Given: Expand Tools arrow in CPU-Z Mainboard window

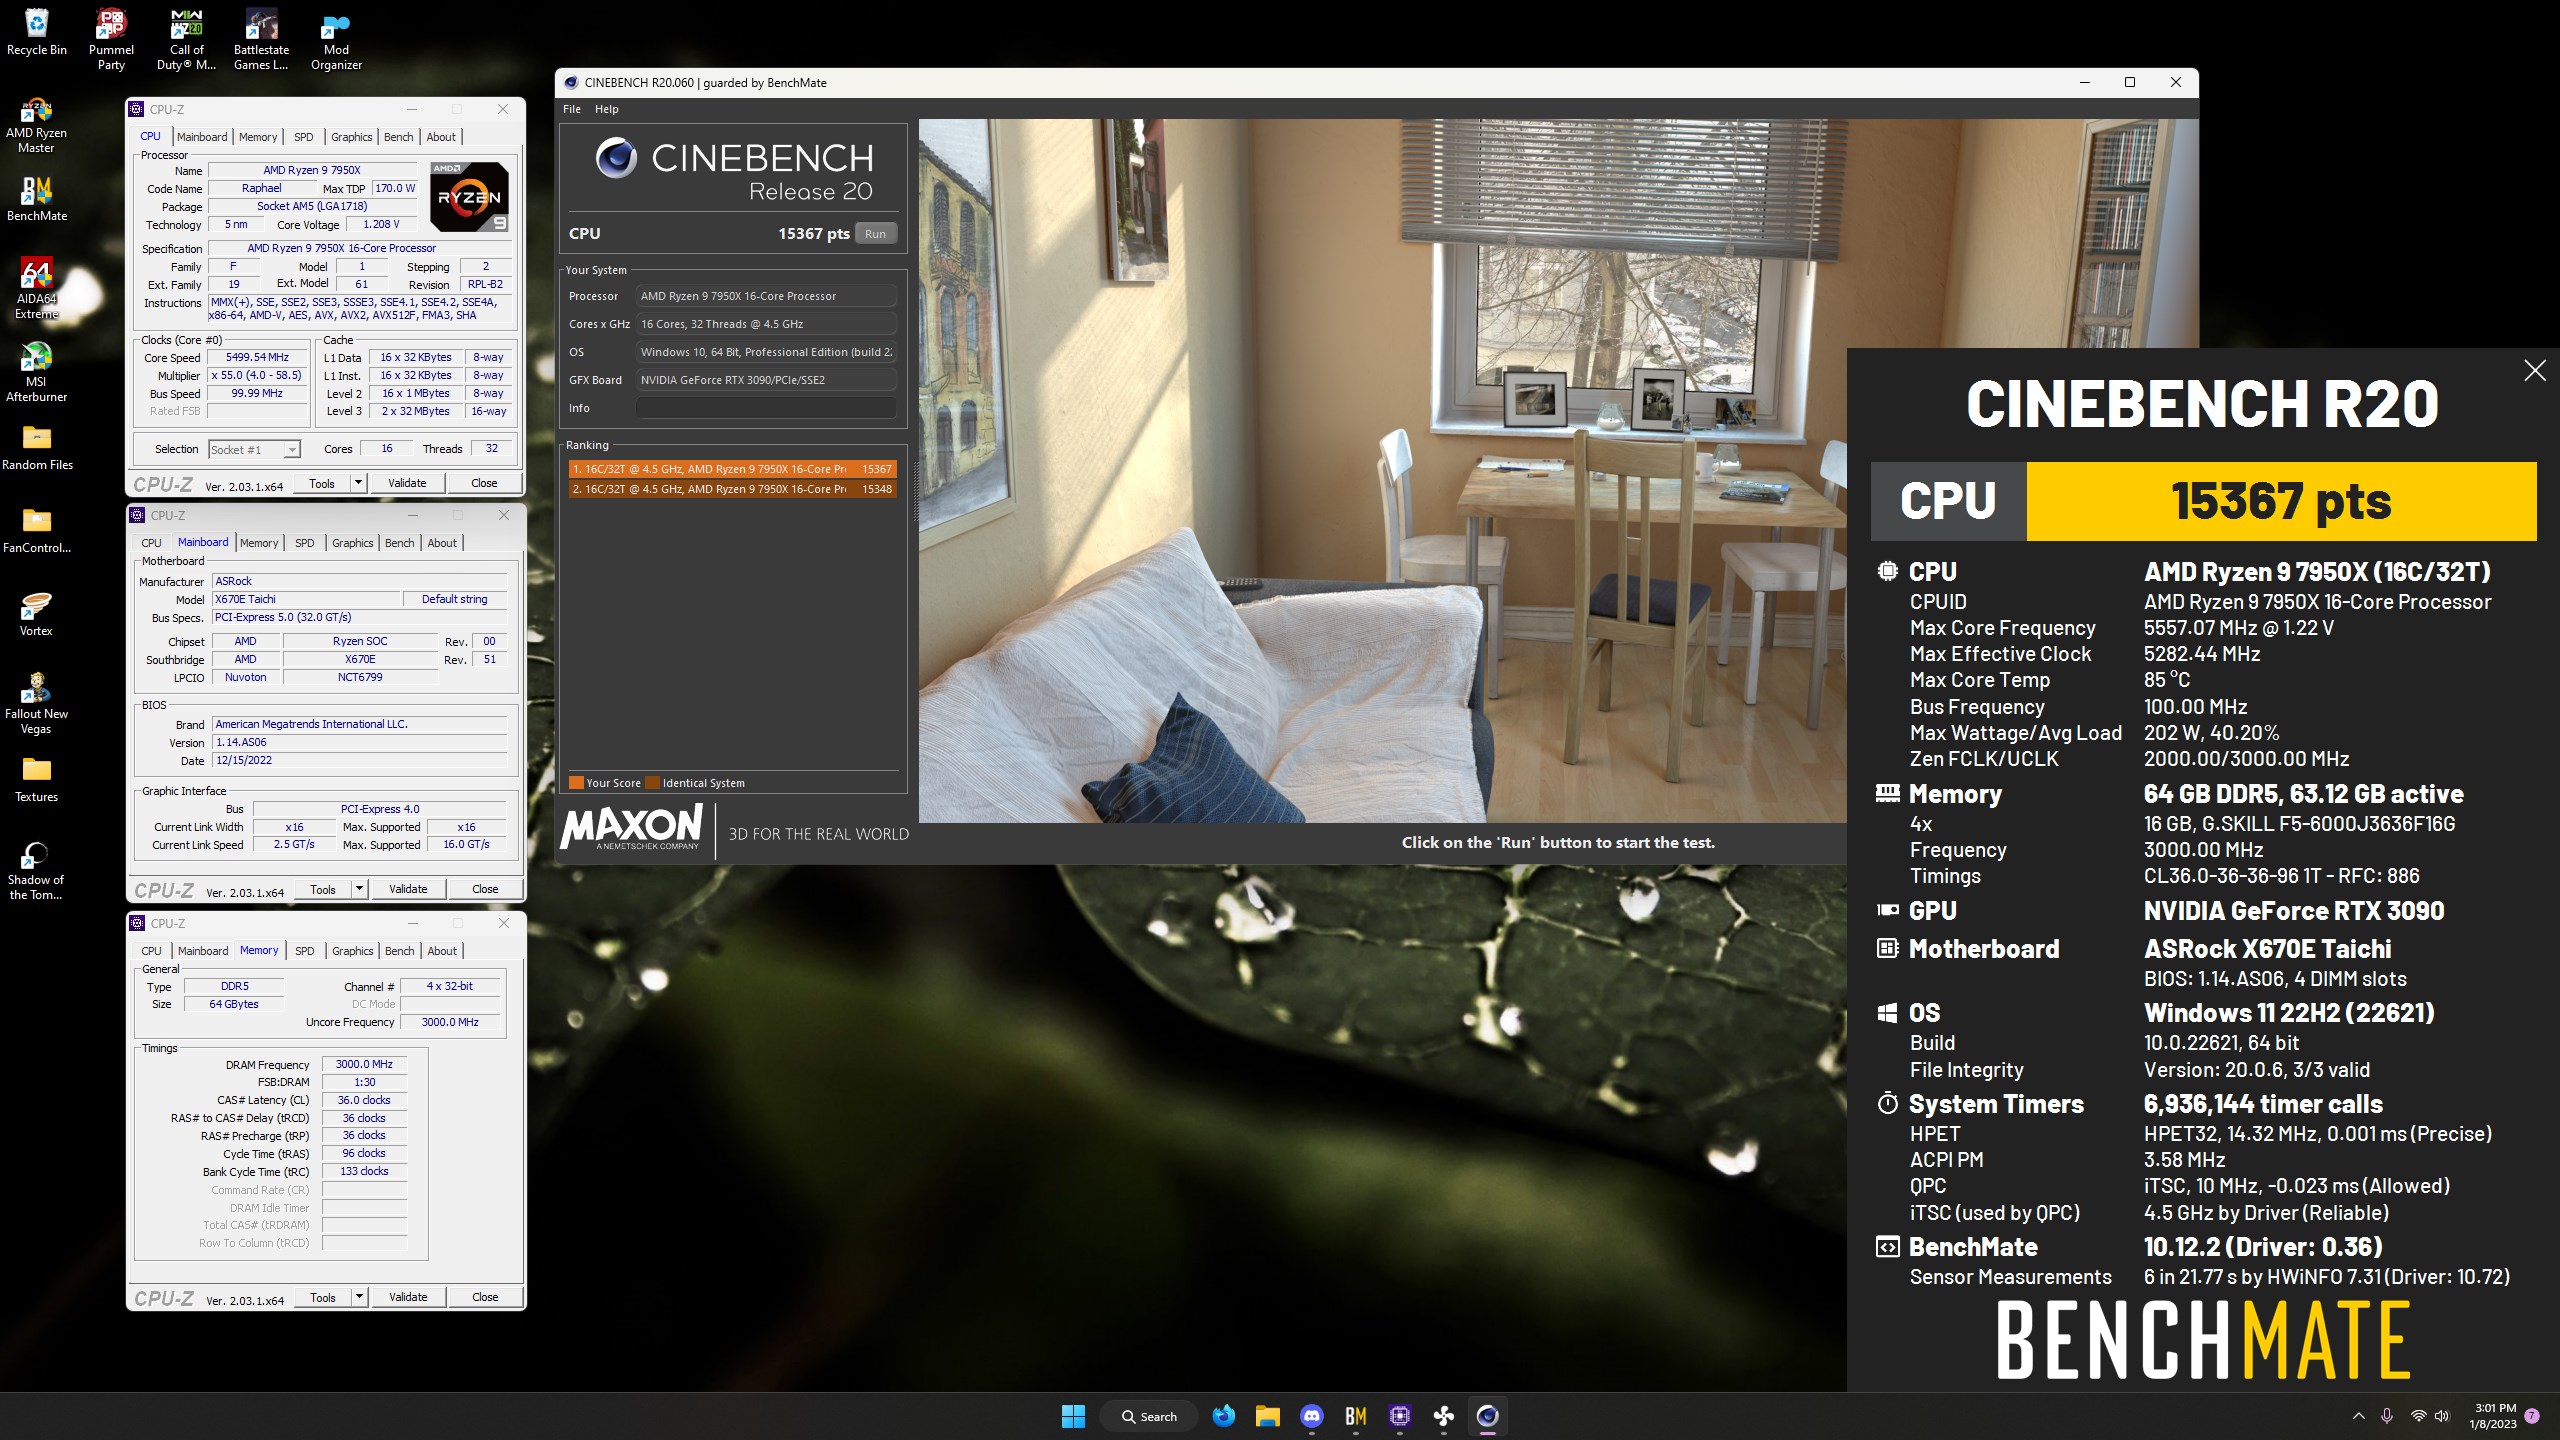Looking at the screenshot, I should click(359, 889).
